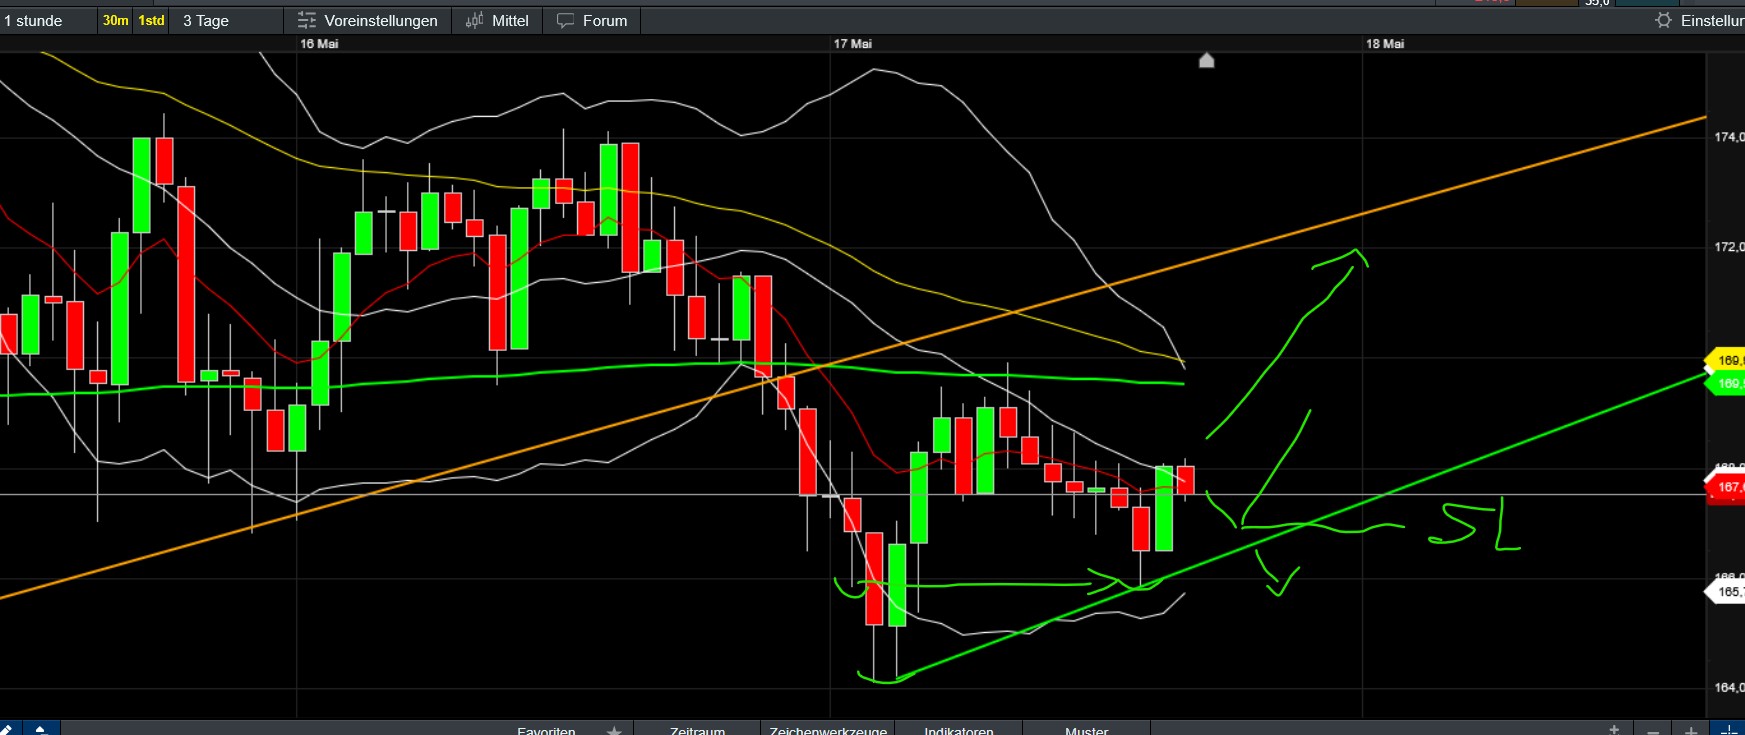This screenshot has height=735, width=1745.
Task: Click the "17 Mai" date label
Action: pos(853,44)
